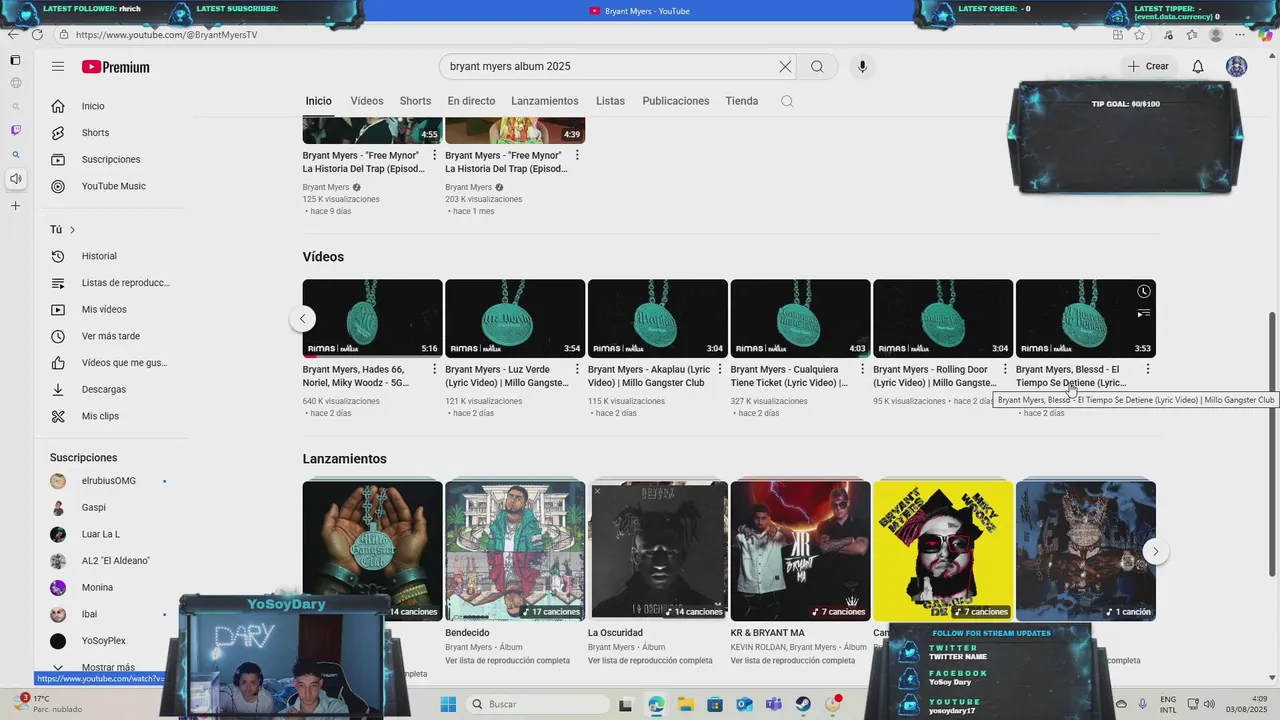The image size is (1280, 720).
Task: Add El Tiempo Se Detiene to queue
Action: click(x=1143, y=313)
